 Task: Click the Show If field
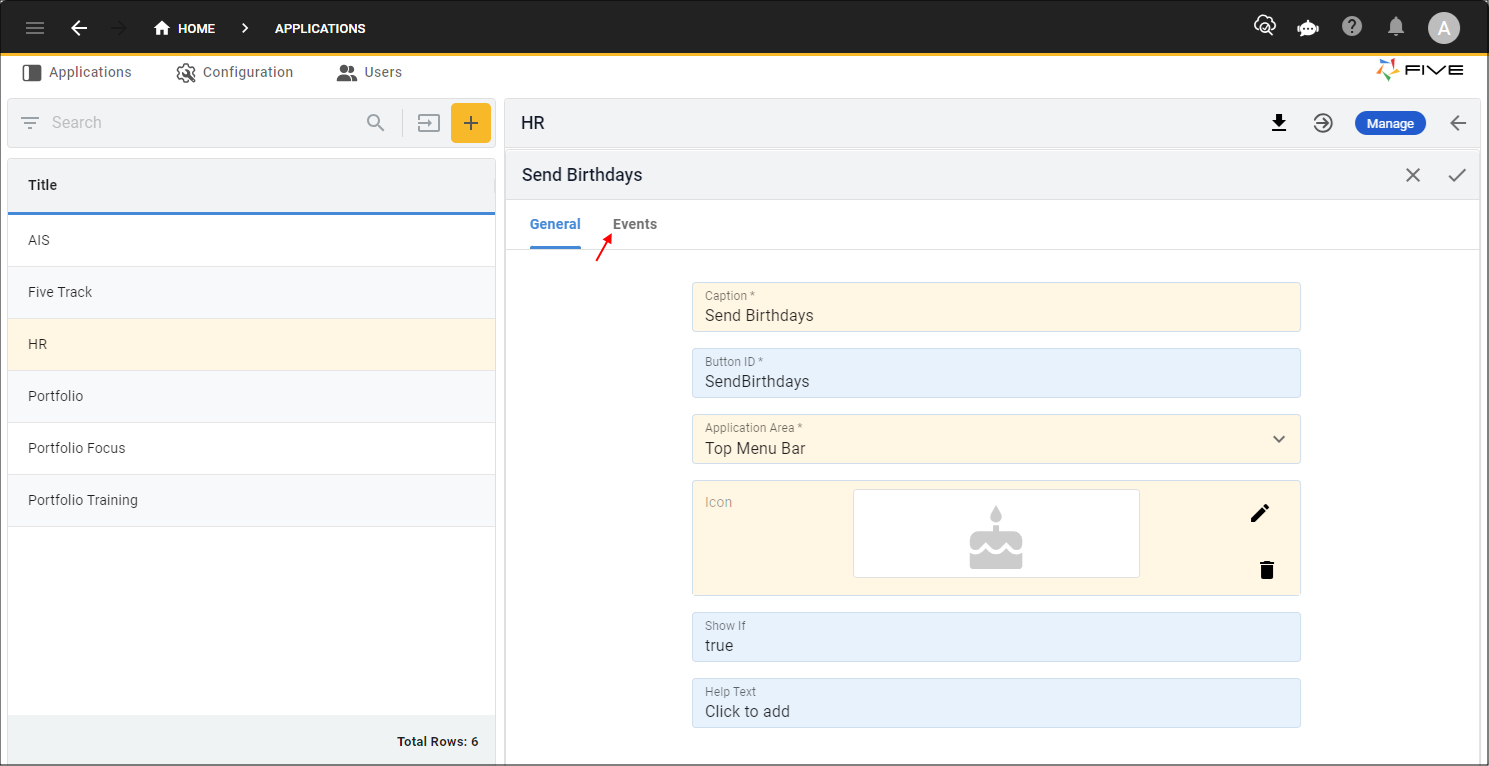tap(996, 637)
